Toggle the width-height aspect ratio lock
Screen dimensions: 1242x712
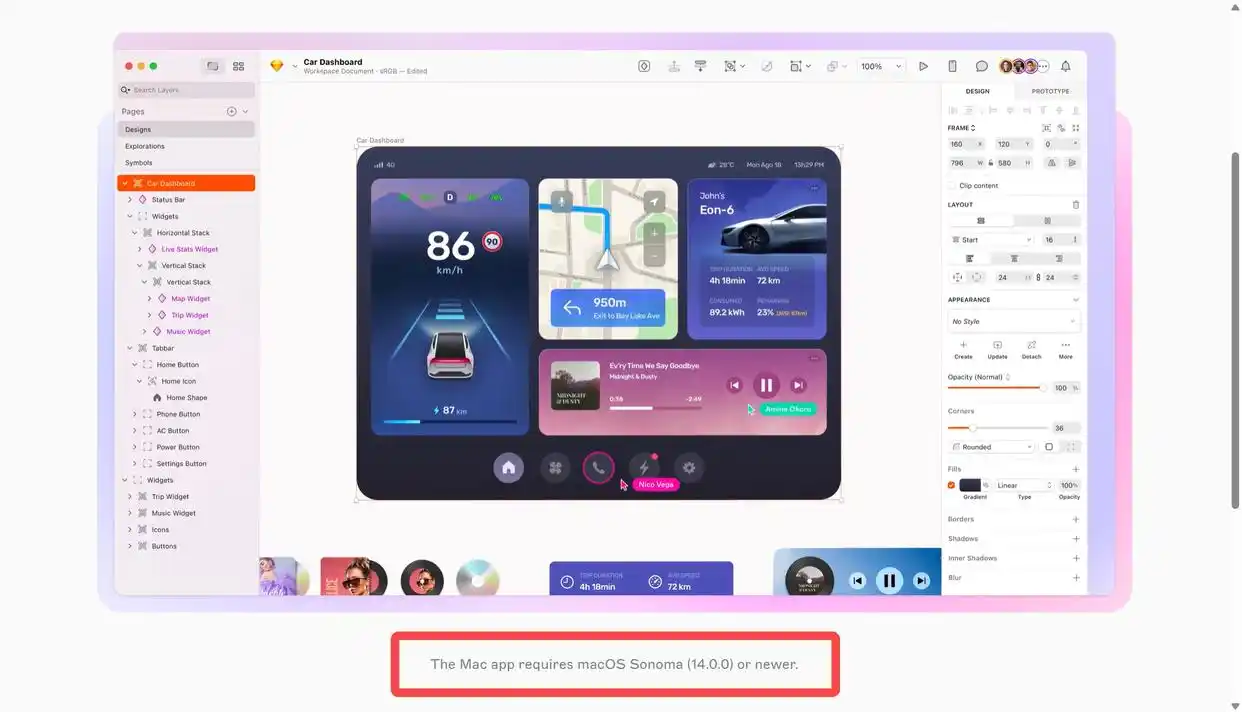coord(991,163)
